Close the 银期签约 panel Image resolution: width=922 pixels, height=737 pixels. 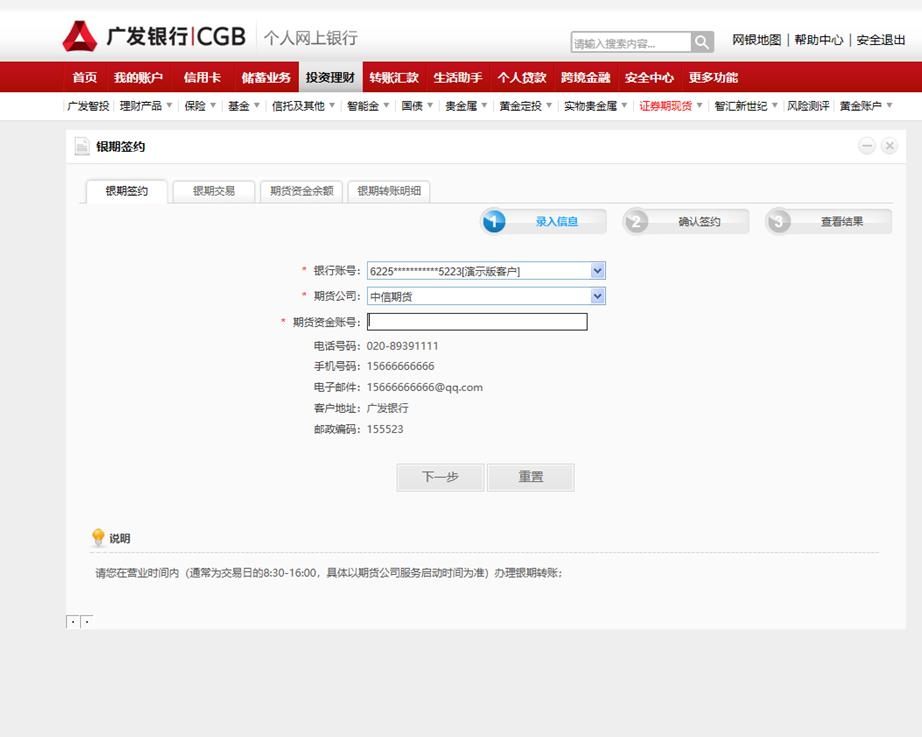click(889, 146)
